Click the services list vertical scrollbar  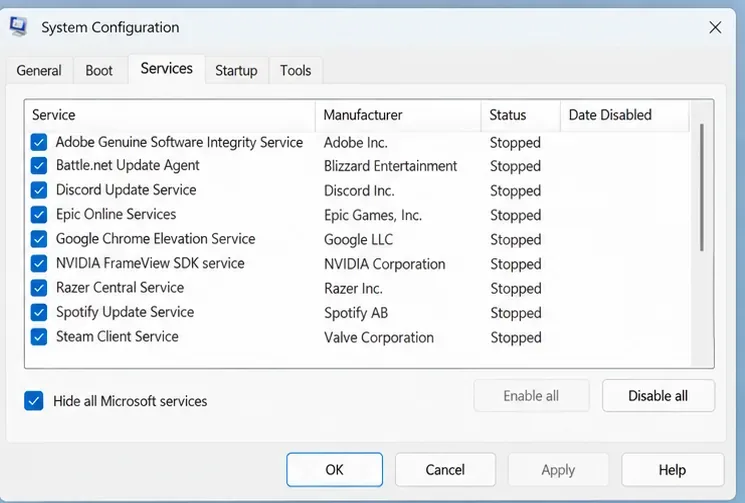tap(702, 187)
